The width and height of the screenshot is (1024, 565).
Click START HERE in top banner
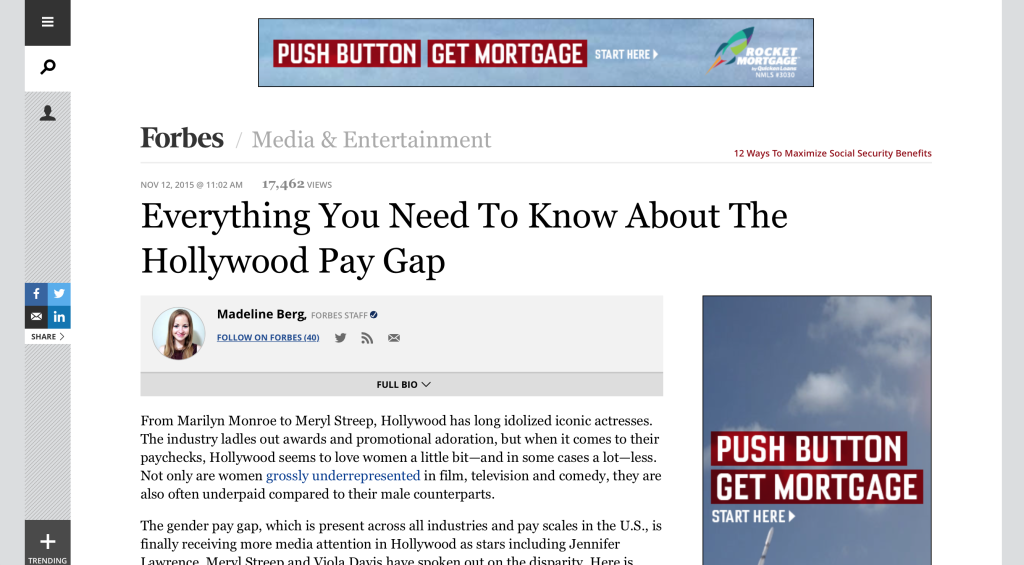point(626,54)
